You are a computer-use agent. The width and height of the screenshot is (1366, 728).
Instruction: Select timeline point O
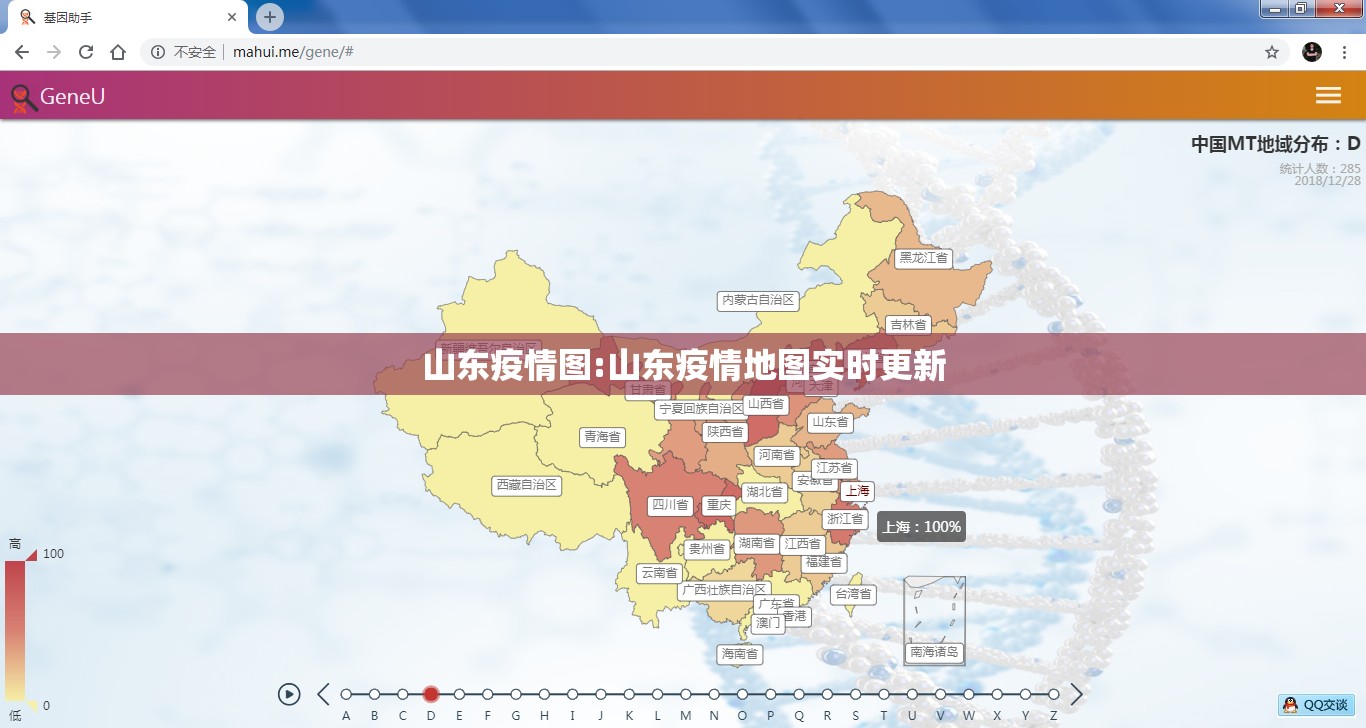[742, 694]
